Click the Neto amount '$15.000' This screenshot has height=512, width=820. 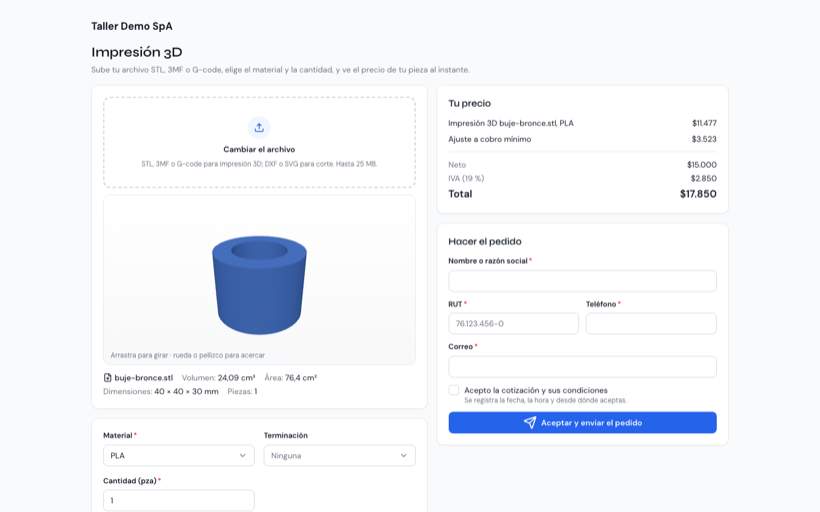coord(702,165)
